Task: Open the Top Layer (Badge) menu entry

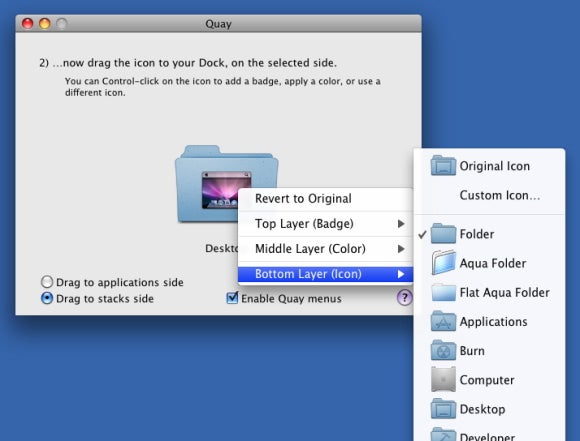Action: click(x=326, y=223)
